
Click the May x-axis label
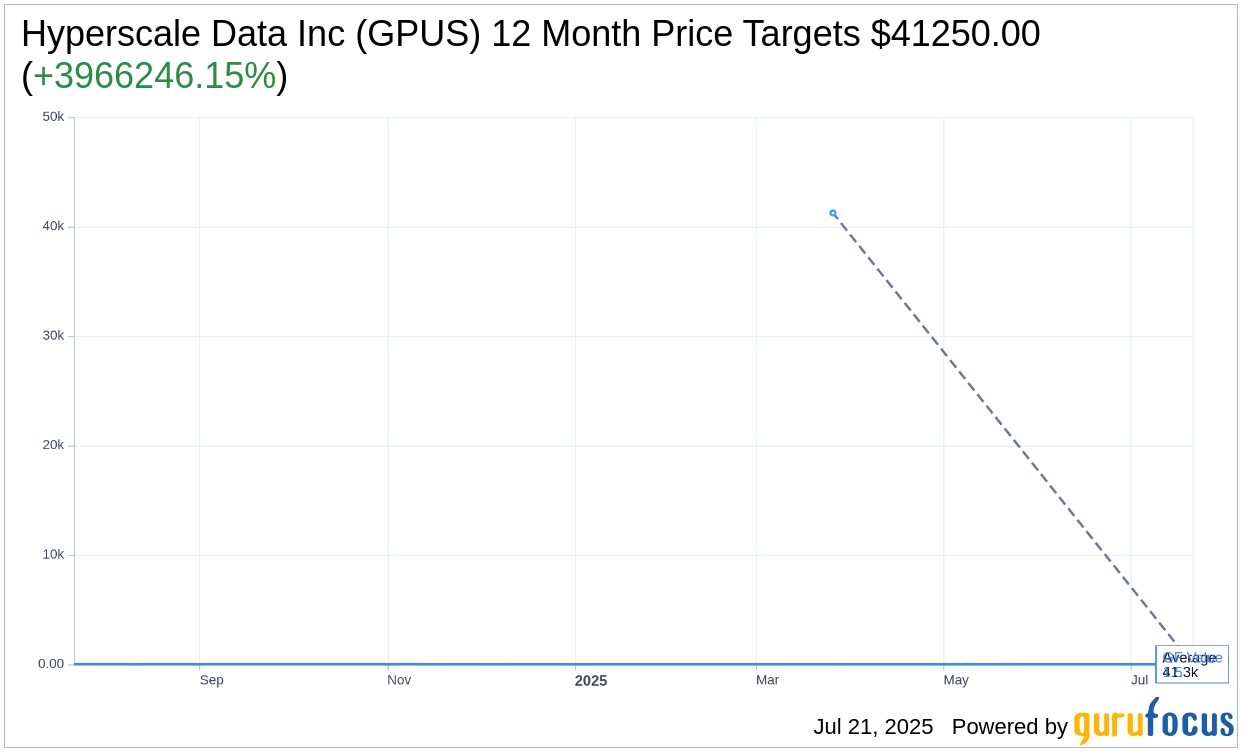point(956,680)
